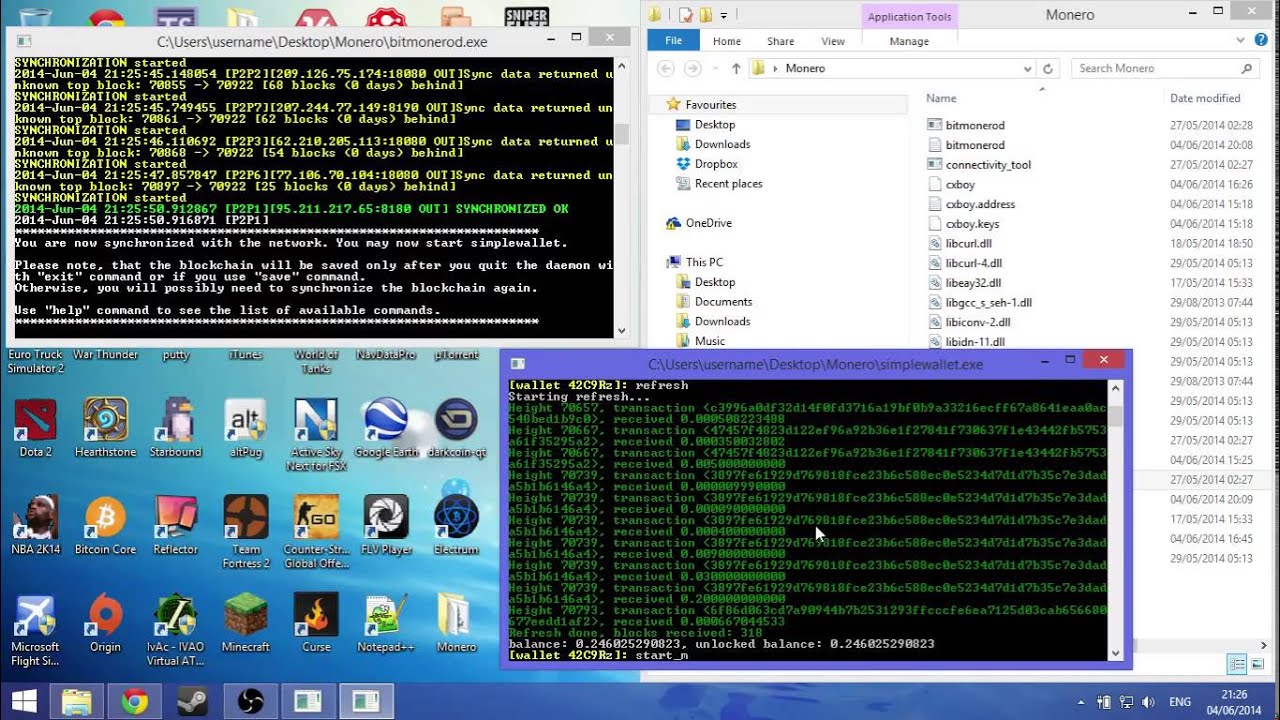Select the IvAc IVAO Virtual ATC icon
Screen dimensions: 1280x720
(x=176, y=630)
